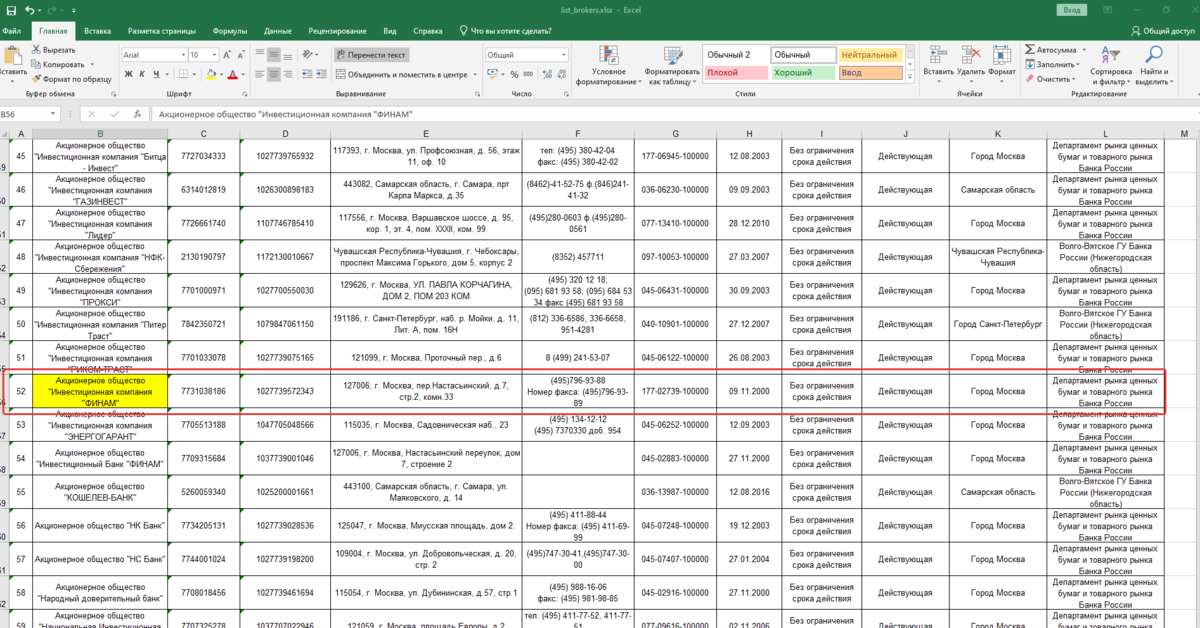Open Форматировать как таблицу gallery
The height and width of the screenshot is (628, 1200).
click(672, 65)
